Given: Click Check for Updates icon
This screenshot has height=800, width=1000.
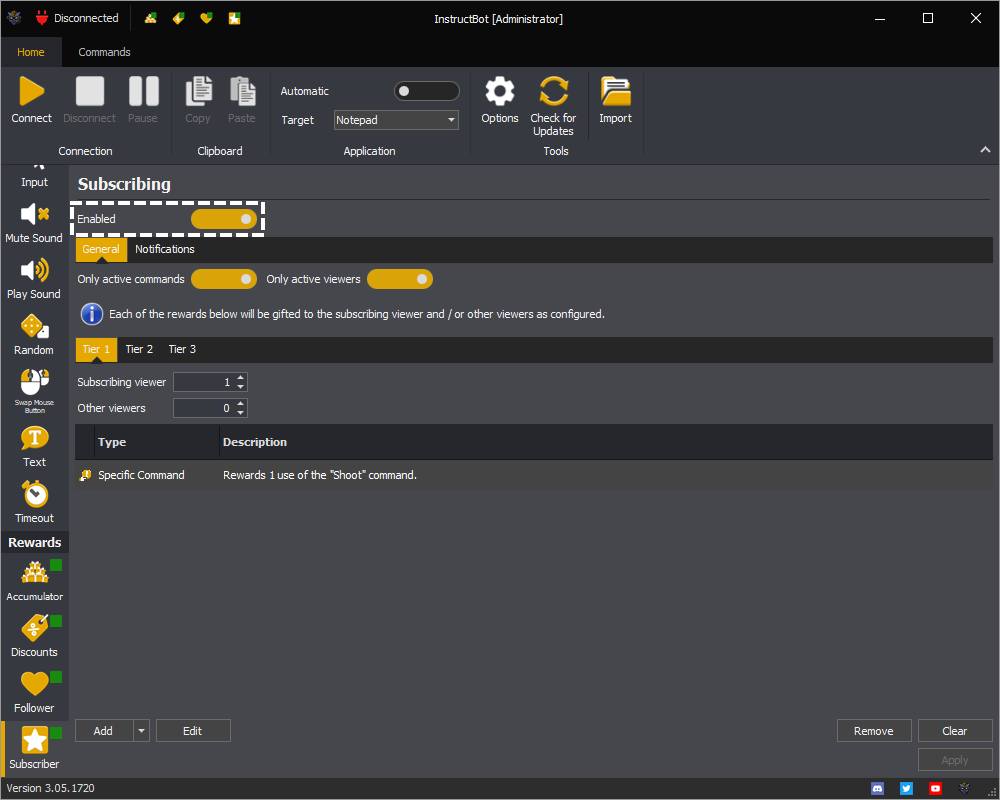Looking at the screenshot, I should pyautogui.click(x=553, y=92).
